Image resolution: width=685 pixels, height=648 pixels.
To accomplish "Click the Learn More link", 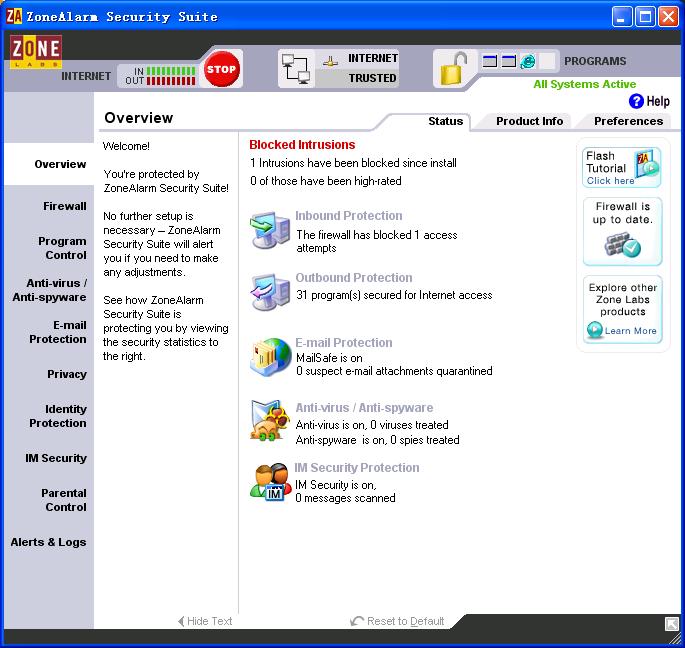I will point(630,331).
